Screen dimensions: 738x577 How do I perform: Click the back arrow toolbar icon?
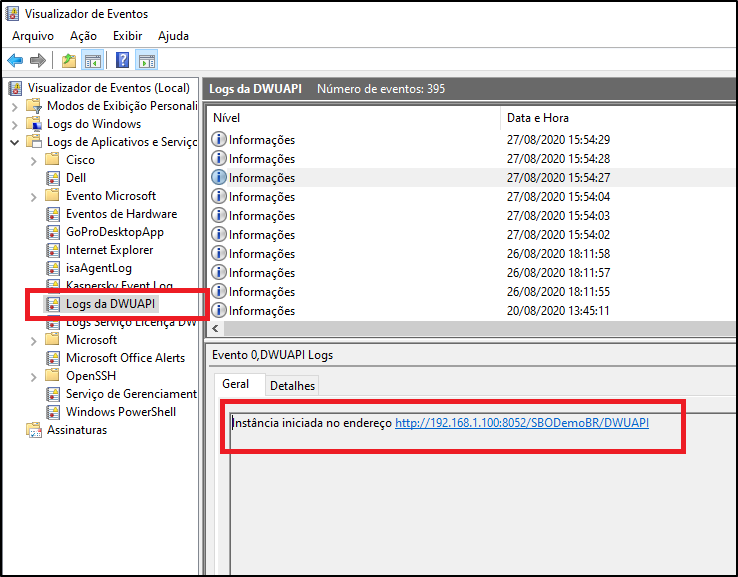(x=15, y=61)
